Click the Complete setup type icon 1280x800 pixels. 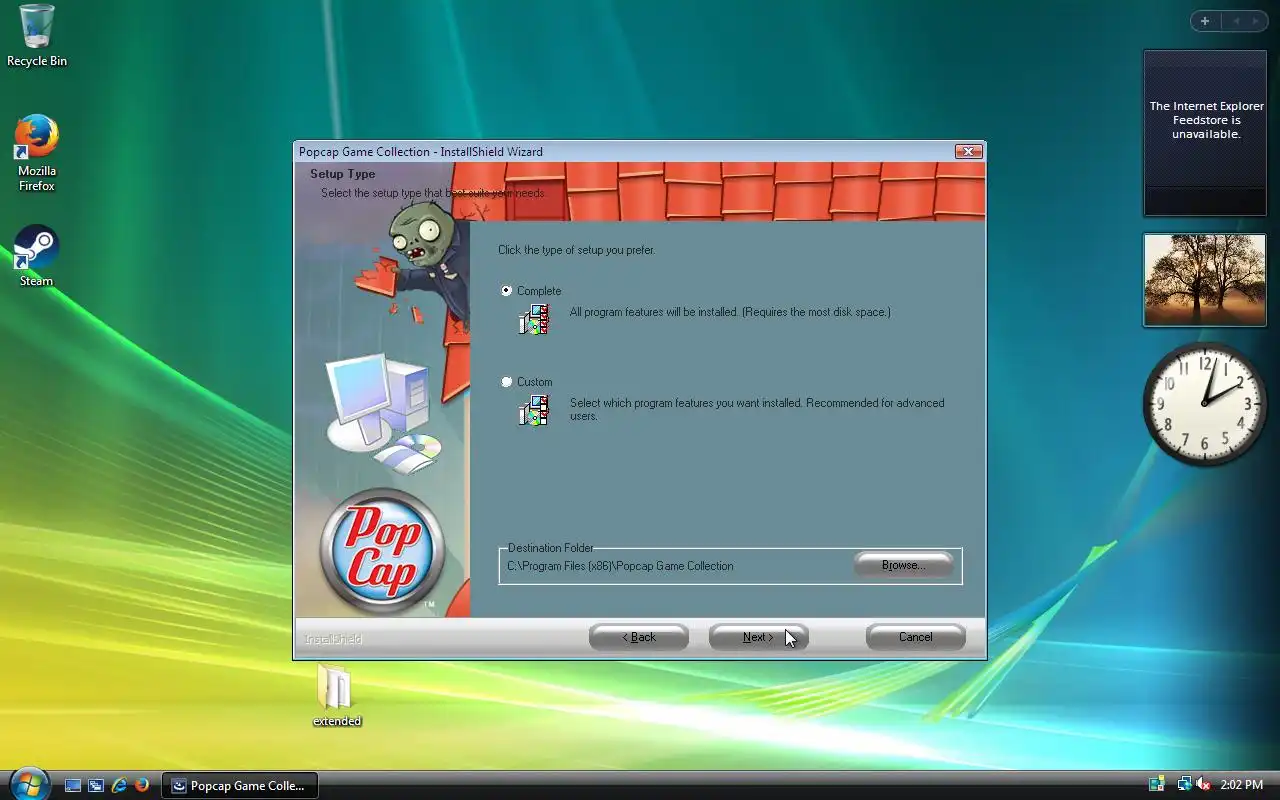click(534, 319)
